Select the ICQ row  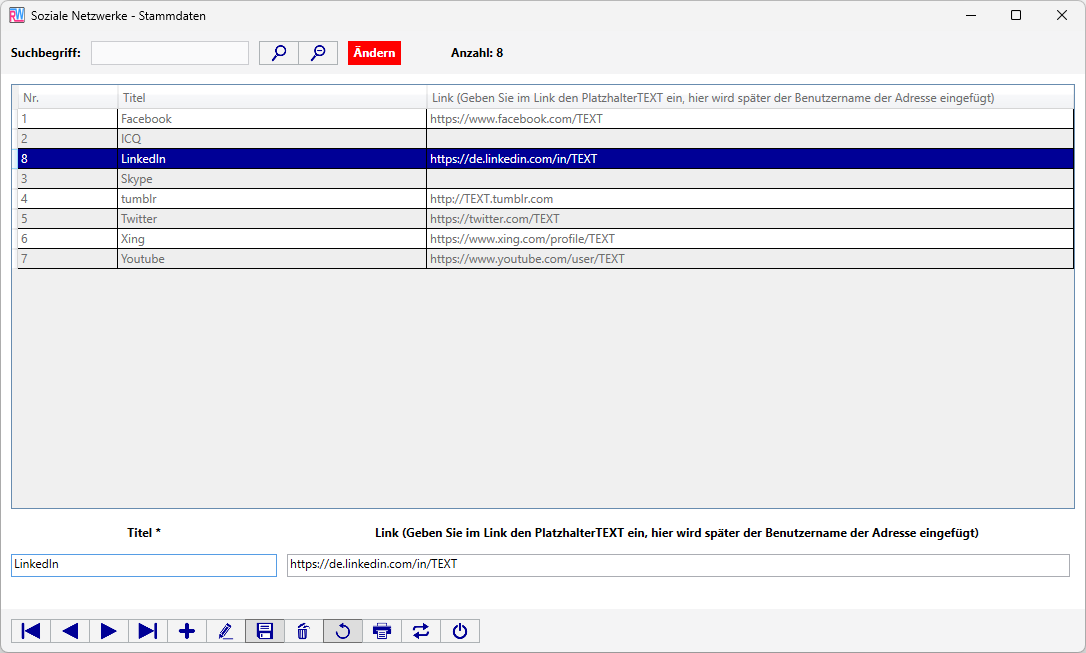(546, 139)
